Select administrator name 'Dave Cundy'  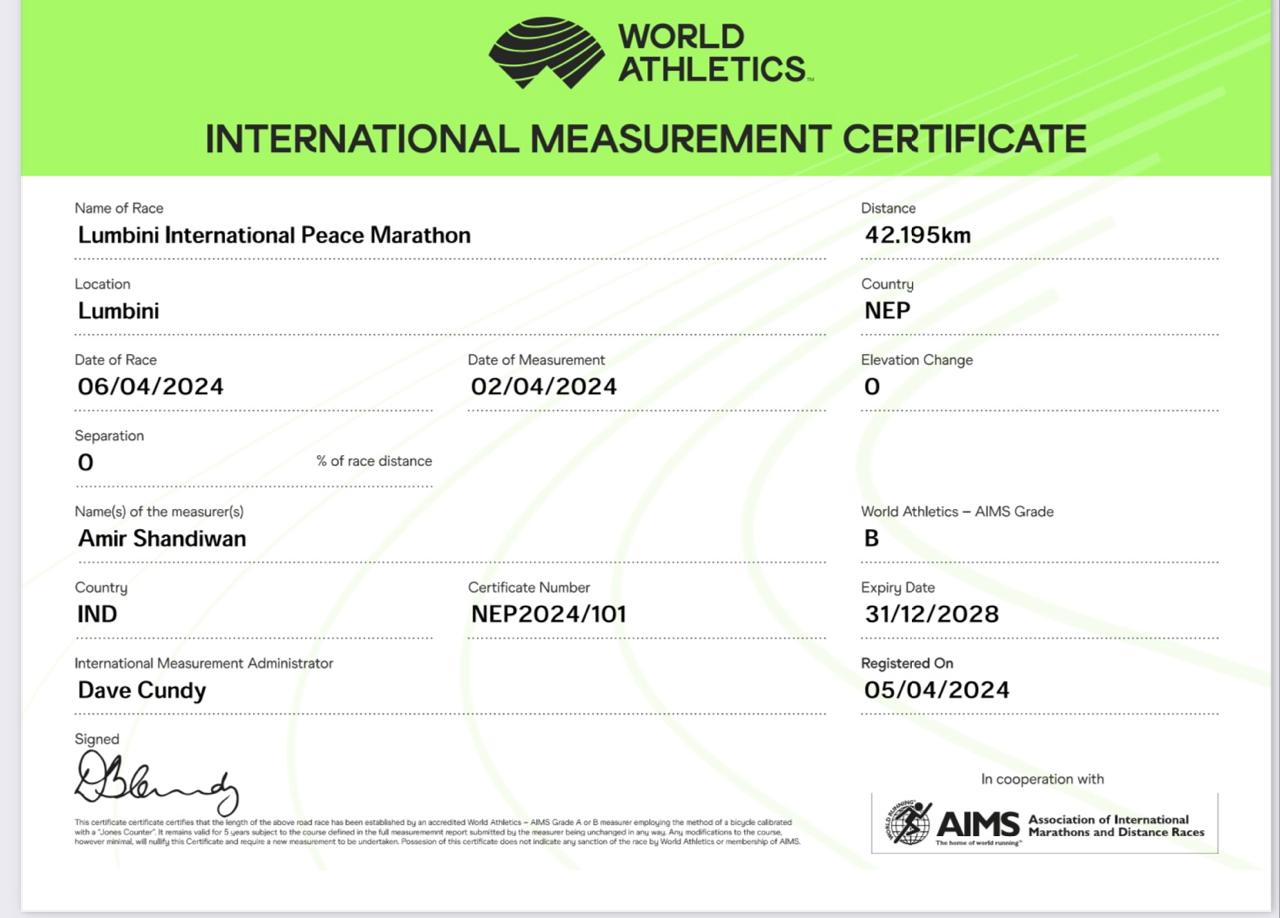tap(142, 690)
